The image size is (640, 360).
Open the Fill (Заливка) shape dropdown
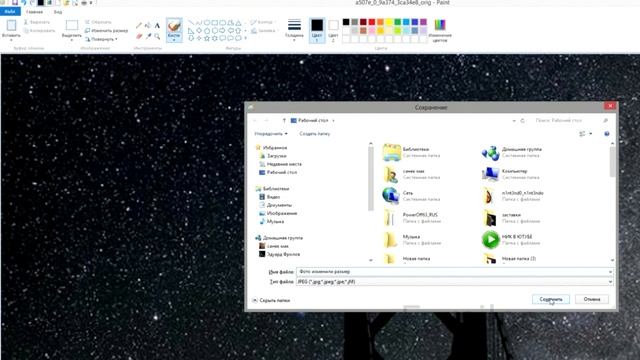[x=264, y=31]
